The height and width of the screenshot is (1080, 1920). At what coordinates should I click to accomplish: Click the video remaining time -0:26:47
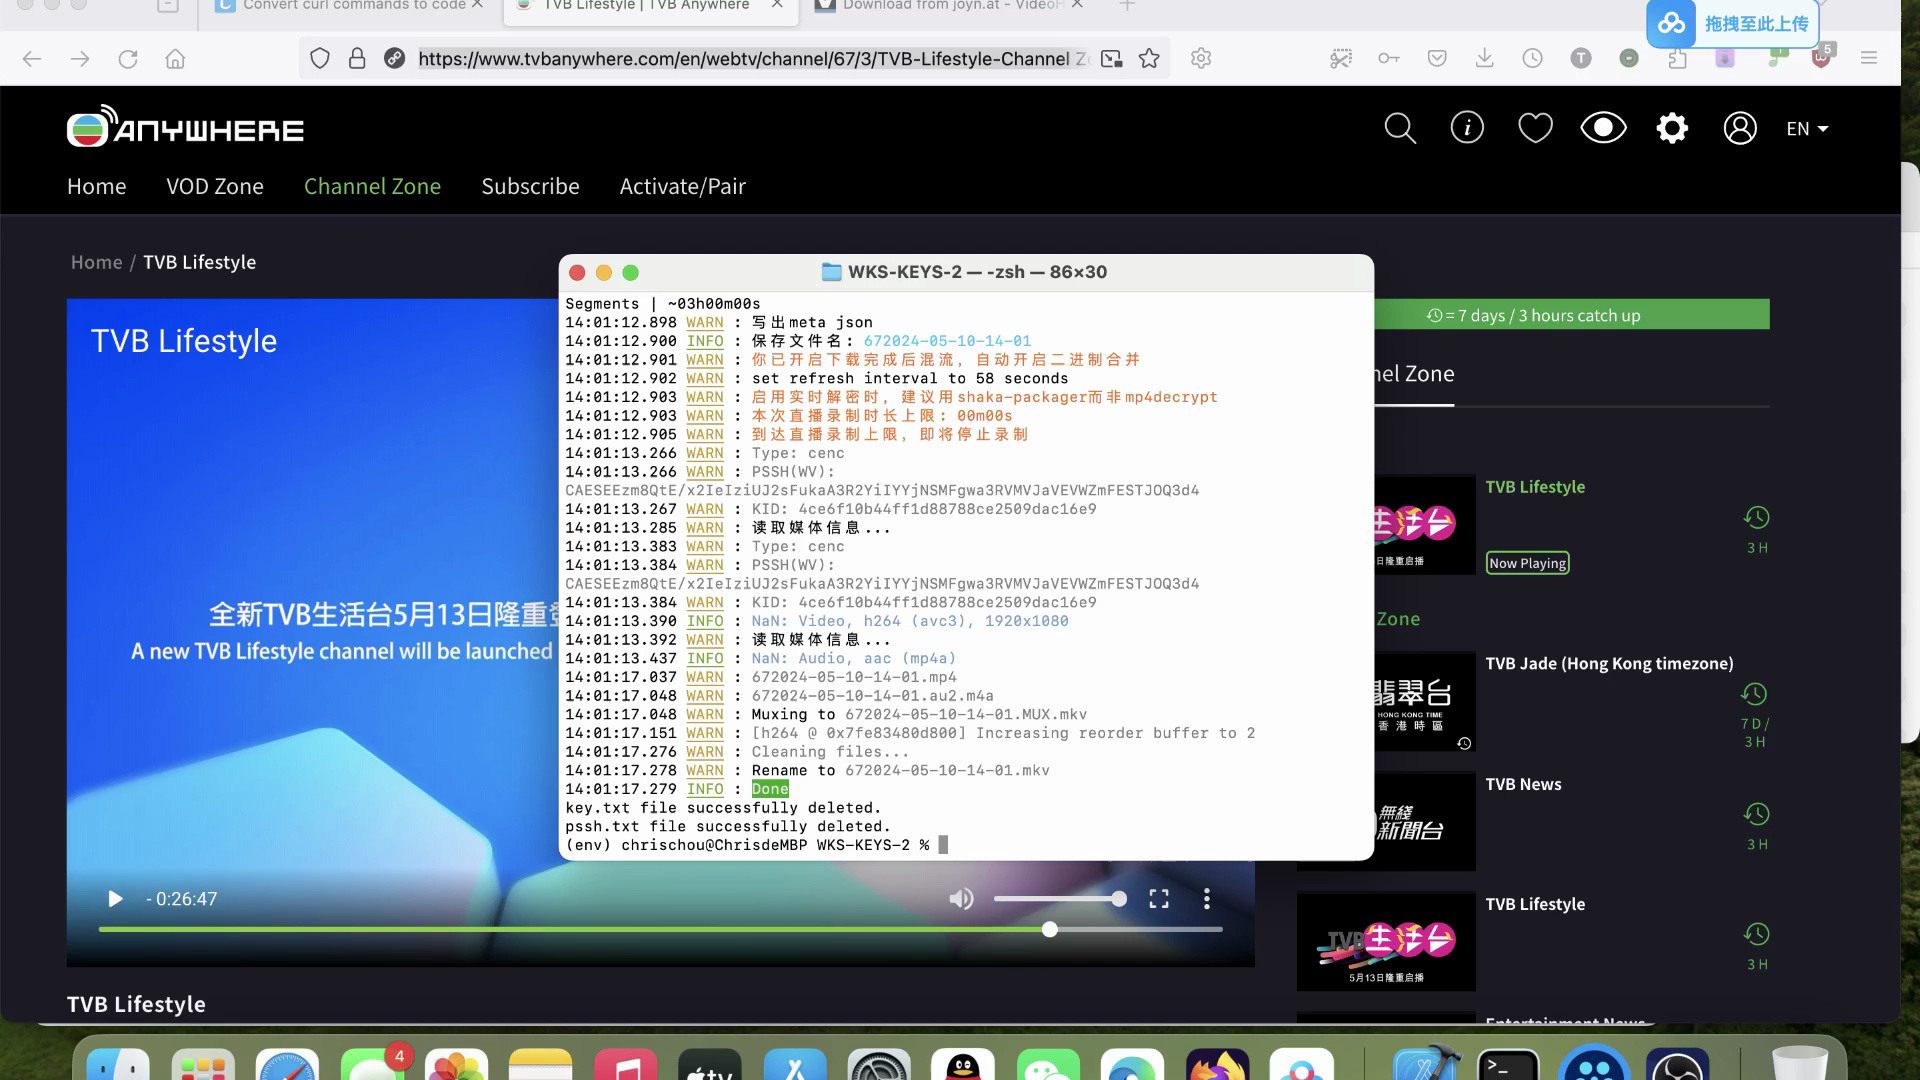pos(181,899)
